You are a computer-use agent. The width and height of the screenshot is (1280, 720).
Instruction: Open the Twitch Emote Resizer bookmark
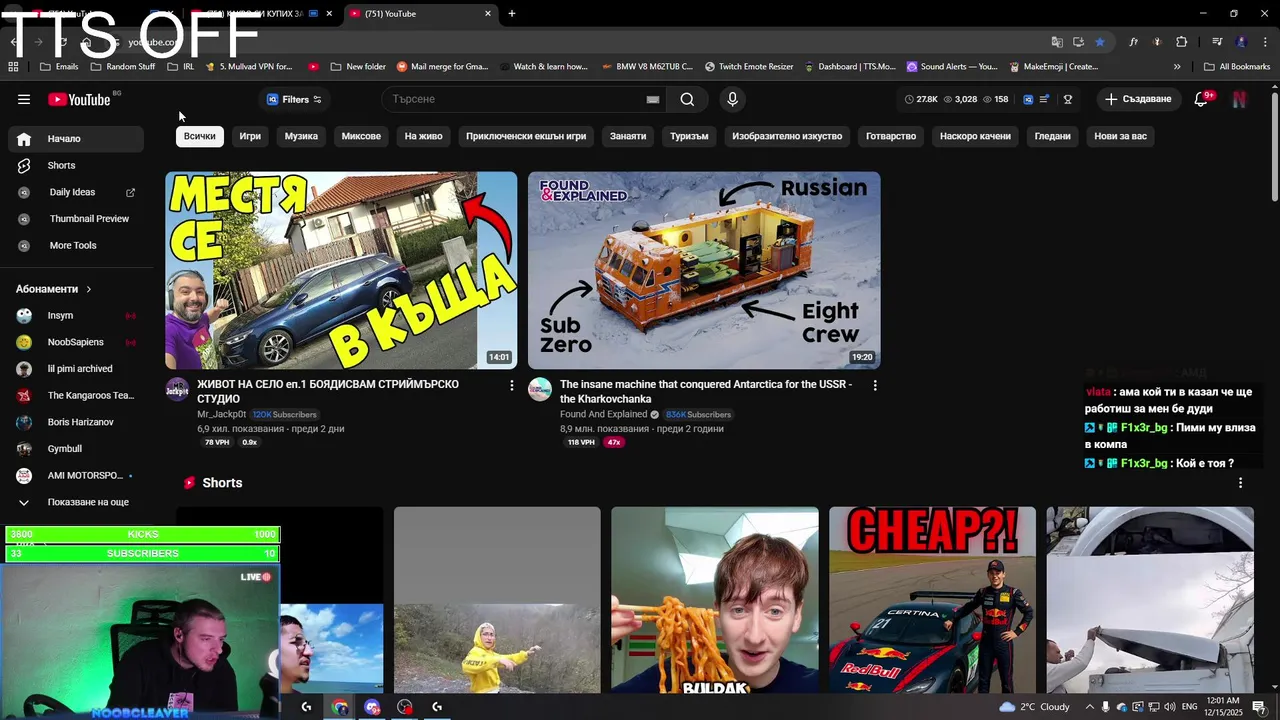pyautogui.click(x=749, y=67)
